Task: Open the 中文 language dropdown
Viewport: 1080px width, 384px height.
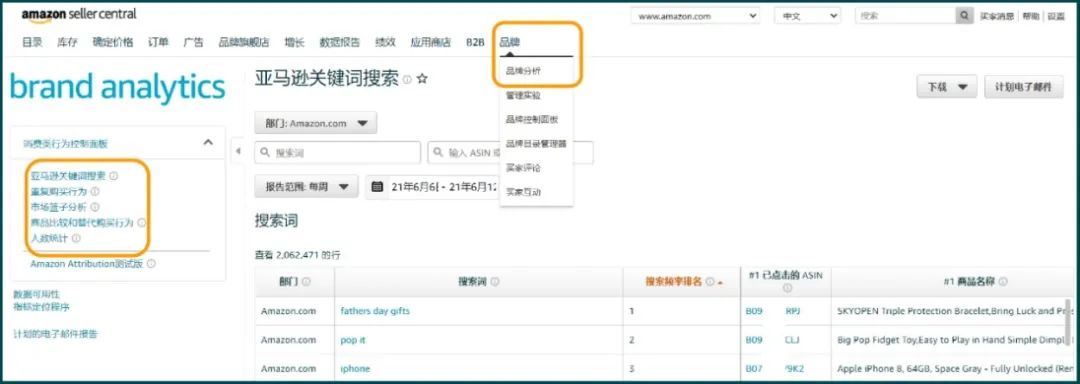Action: tap(807, 16)
